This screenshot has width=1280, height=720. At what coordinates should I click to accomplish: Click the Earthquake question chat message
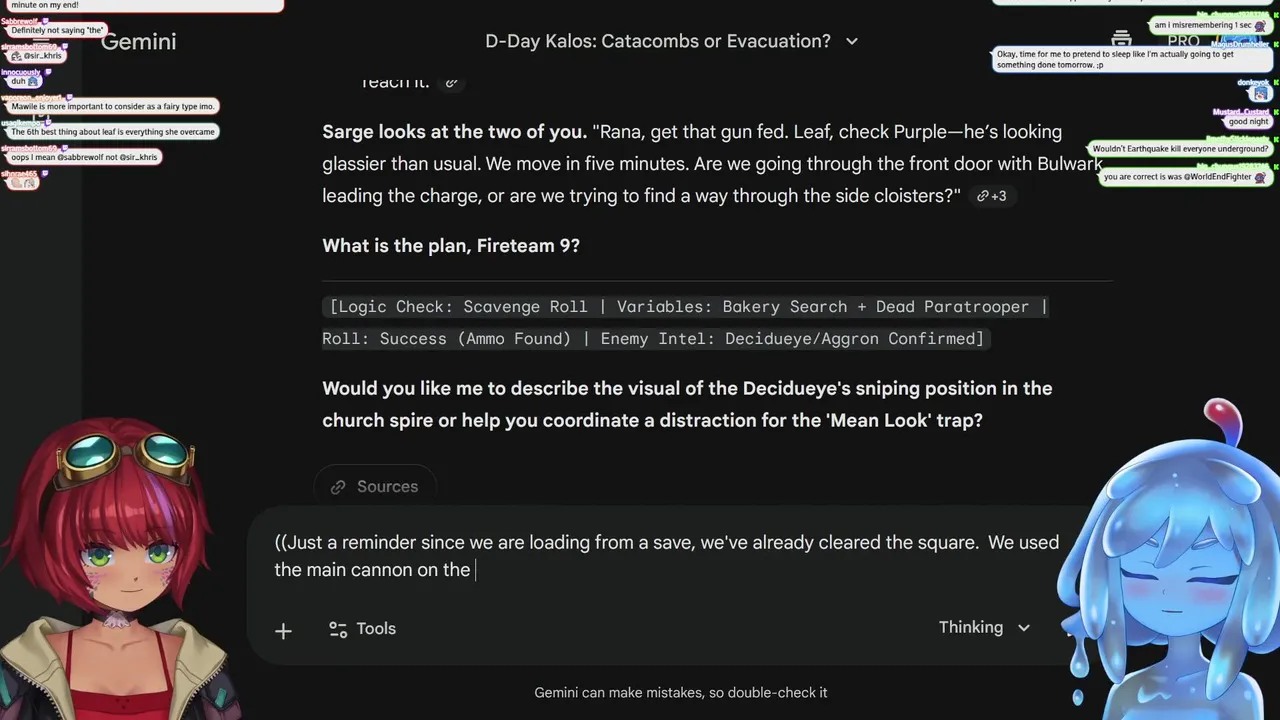tap(1180, 149)
